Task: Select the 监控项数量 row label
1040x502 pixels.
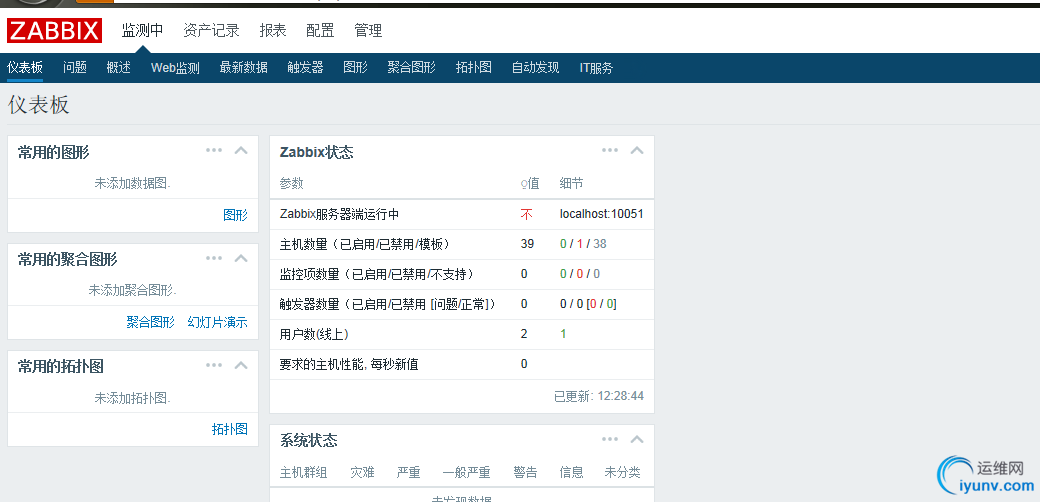Action: click(377, 274)
